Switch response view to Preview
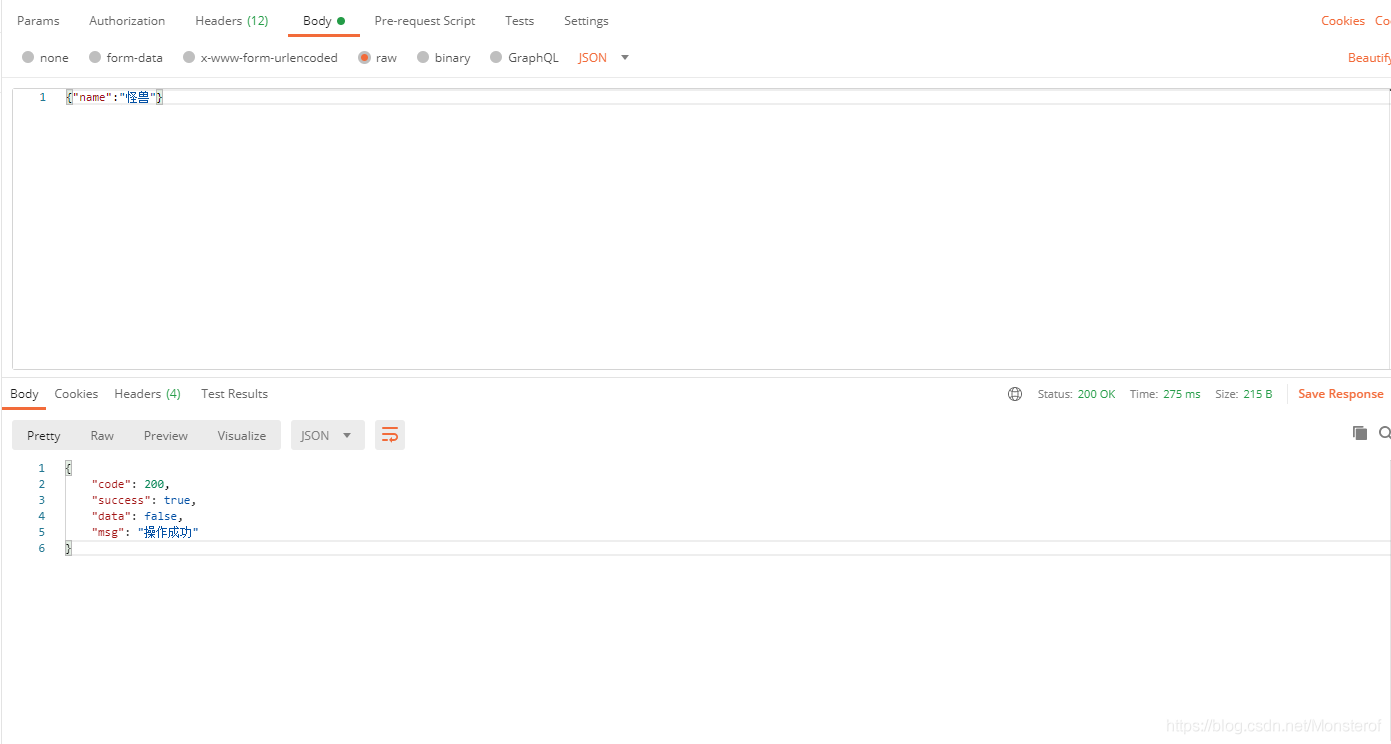 tap(166, 435)
